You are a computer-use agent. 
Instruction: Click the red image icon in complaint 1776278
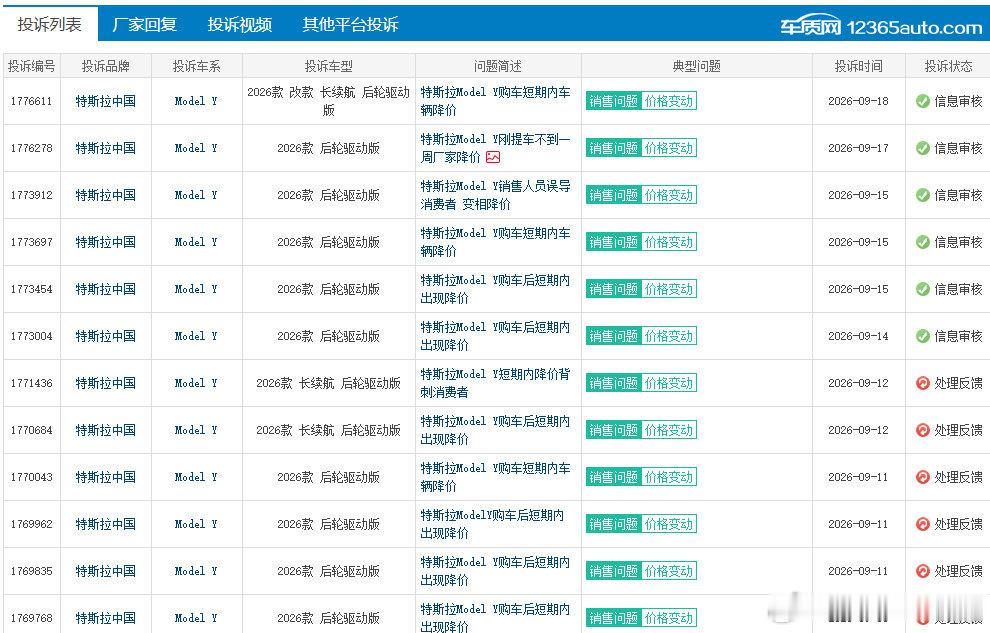click(x=492, y=157)
